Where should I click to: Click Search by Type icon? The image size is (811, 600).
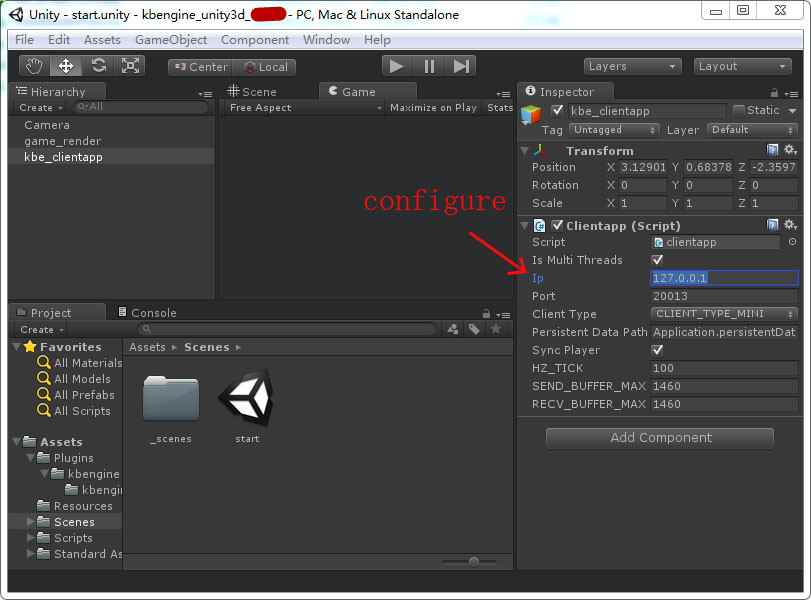pyautogui.click(x=453, y=329)
